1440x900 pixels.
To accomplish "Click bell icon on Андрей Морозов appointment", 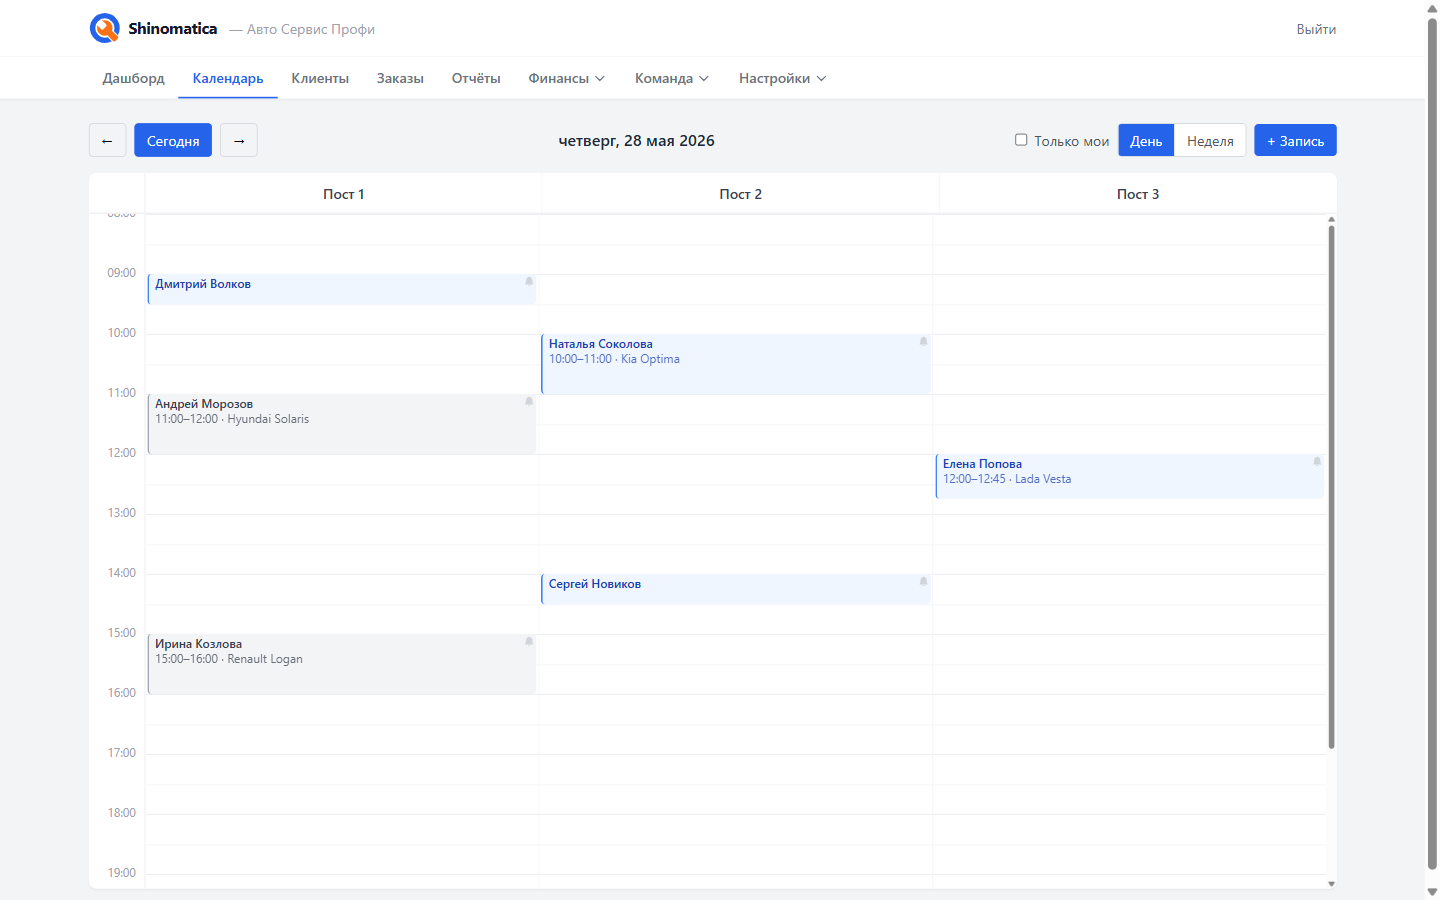I will click(x=529, y=402).
